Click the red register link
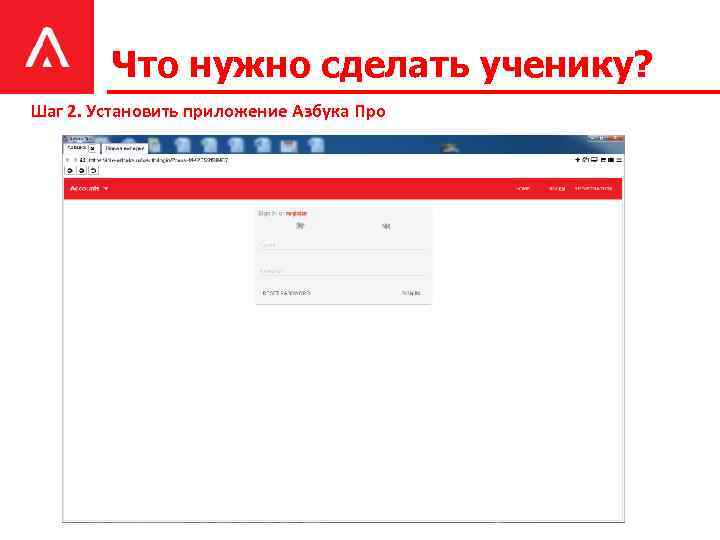Viewport: 720px width, 540px height. 296,213
